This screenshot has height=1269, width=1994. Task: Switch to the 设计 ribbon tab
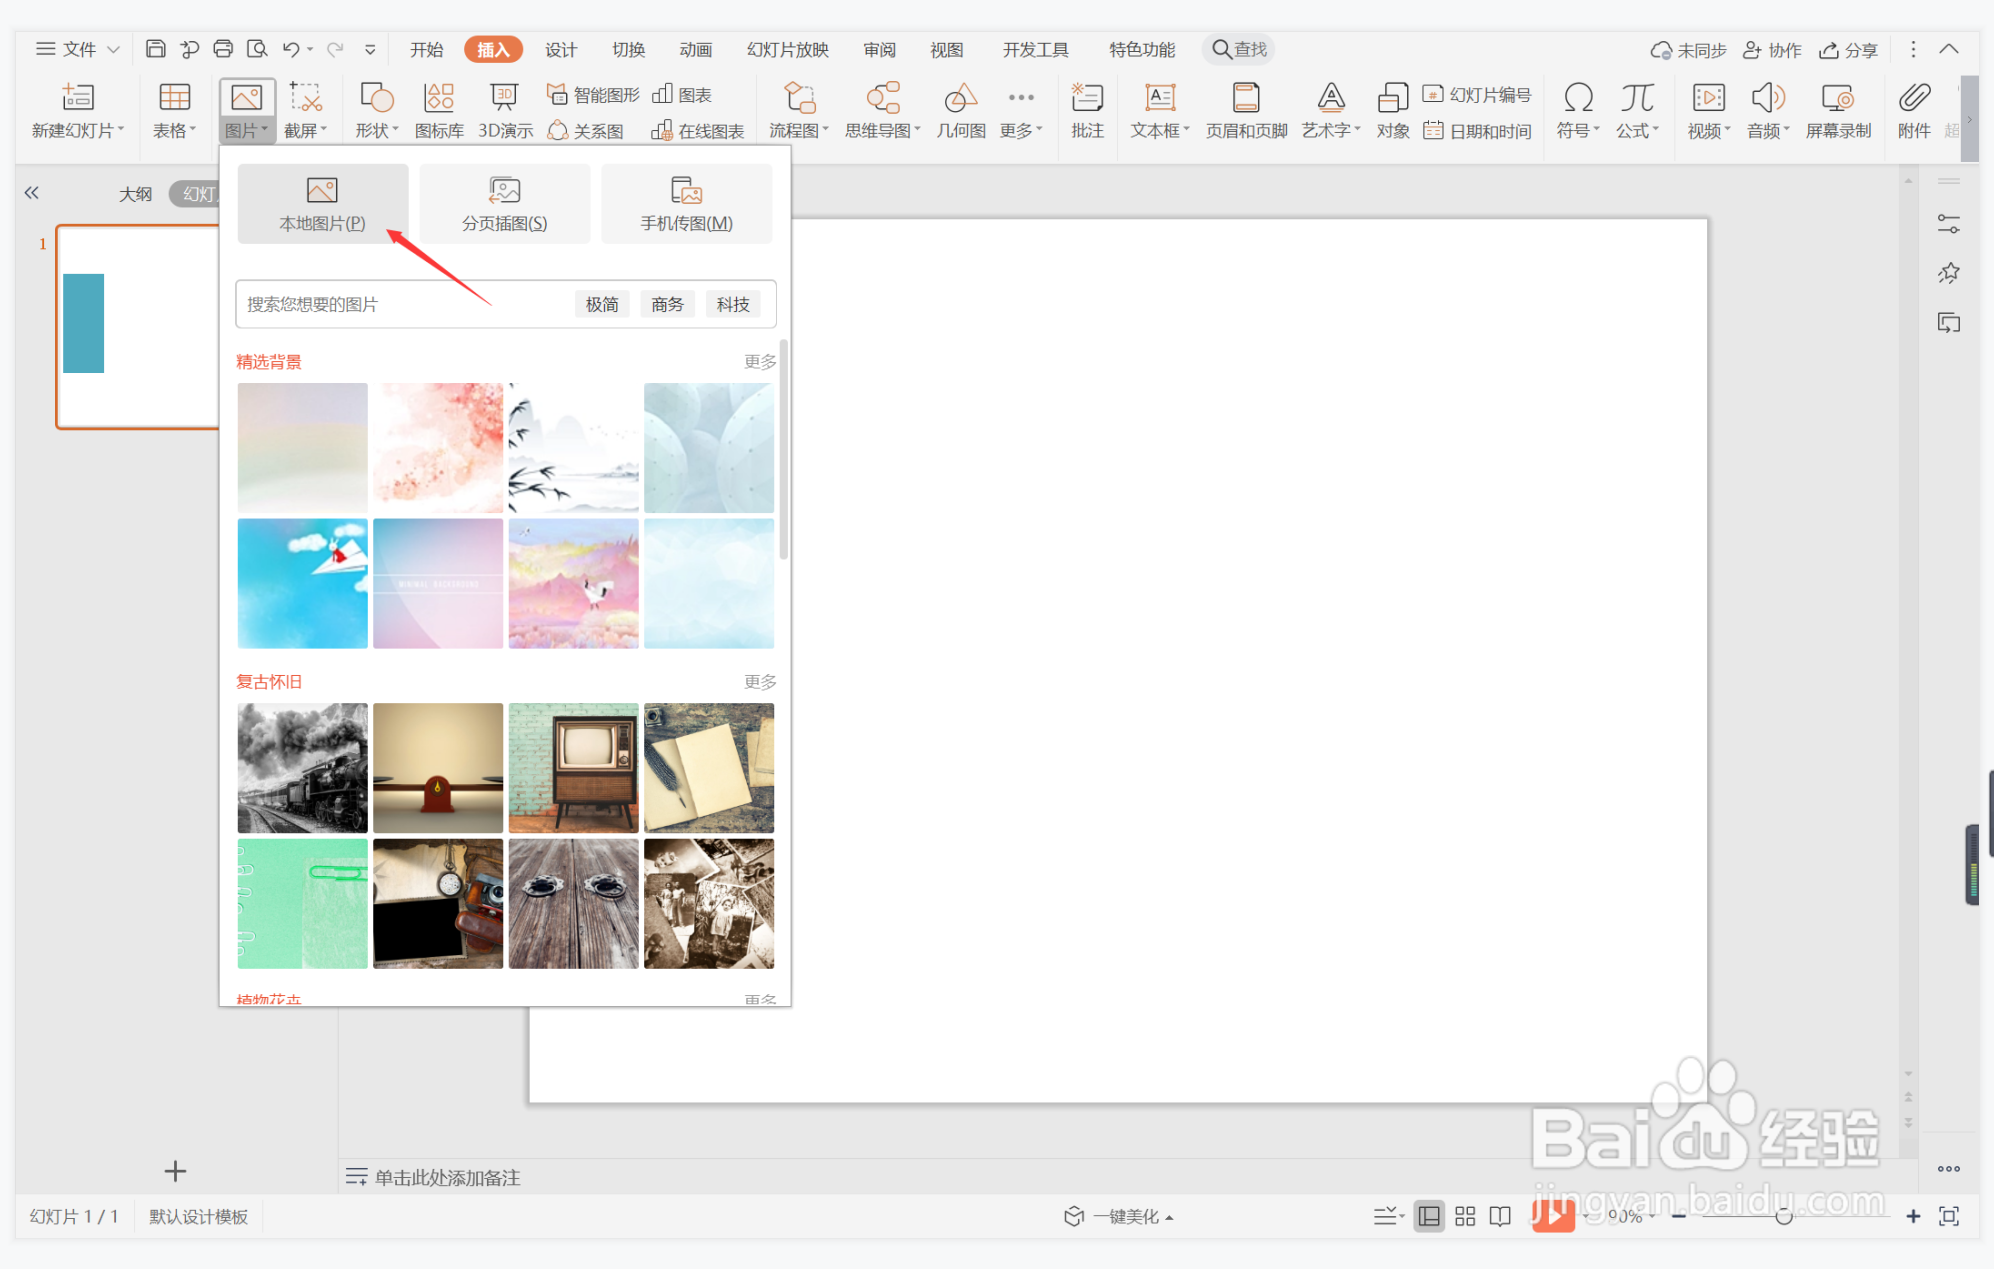(560, 50)
